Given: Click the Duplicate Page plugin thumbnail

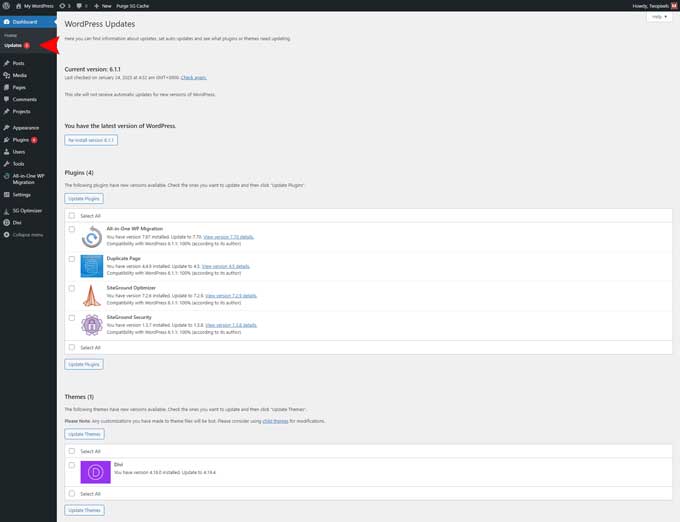Looking at the screenshot, I should 92,266.
